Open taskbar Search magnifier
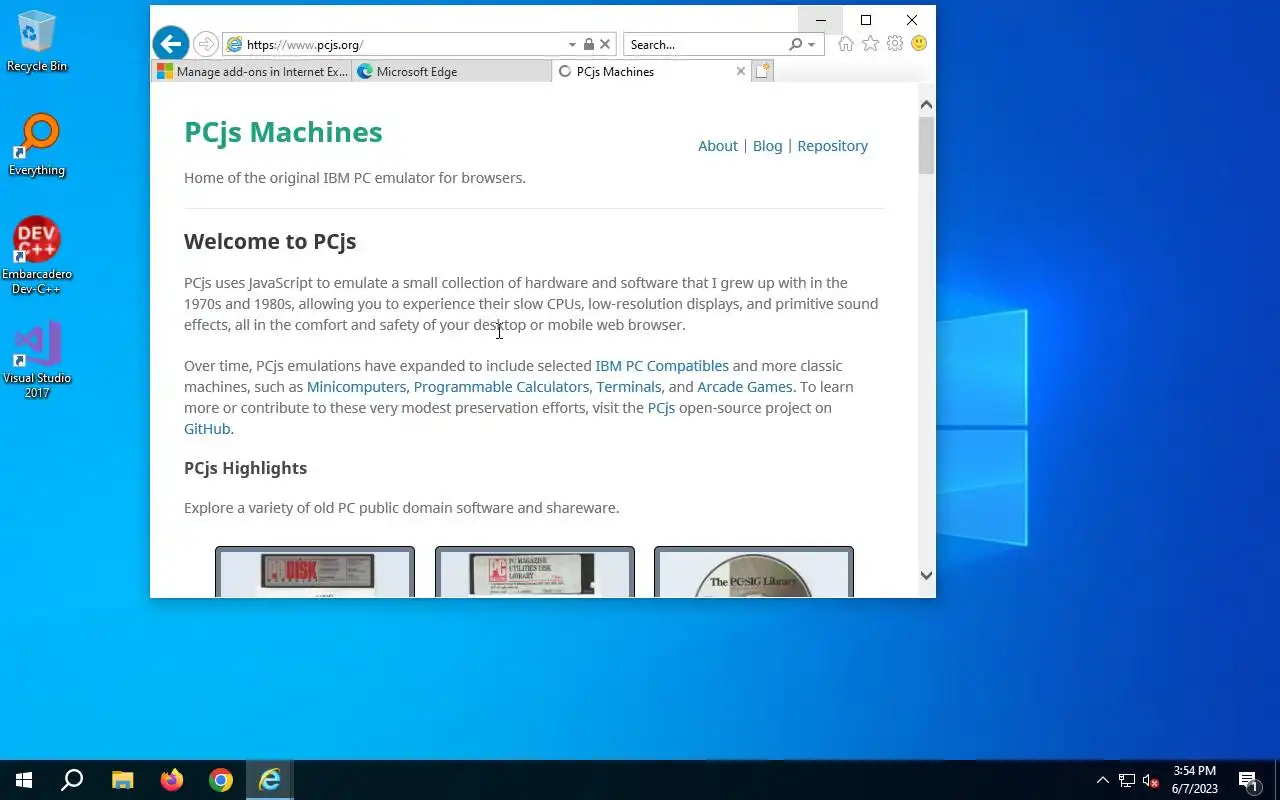Screen dimensions: 1280x800 (72, 780)
